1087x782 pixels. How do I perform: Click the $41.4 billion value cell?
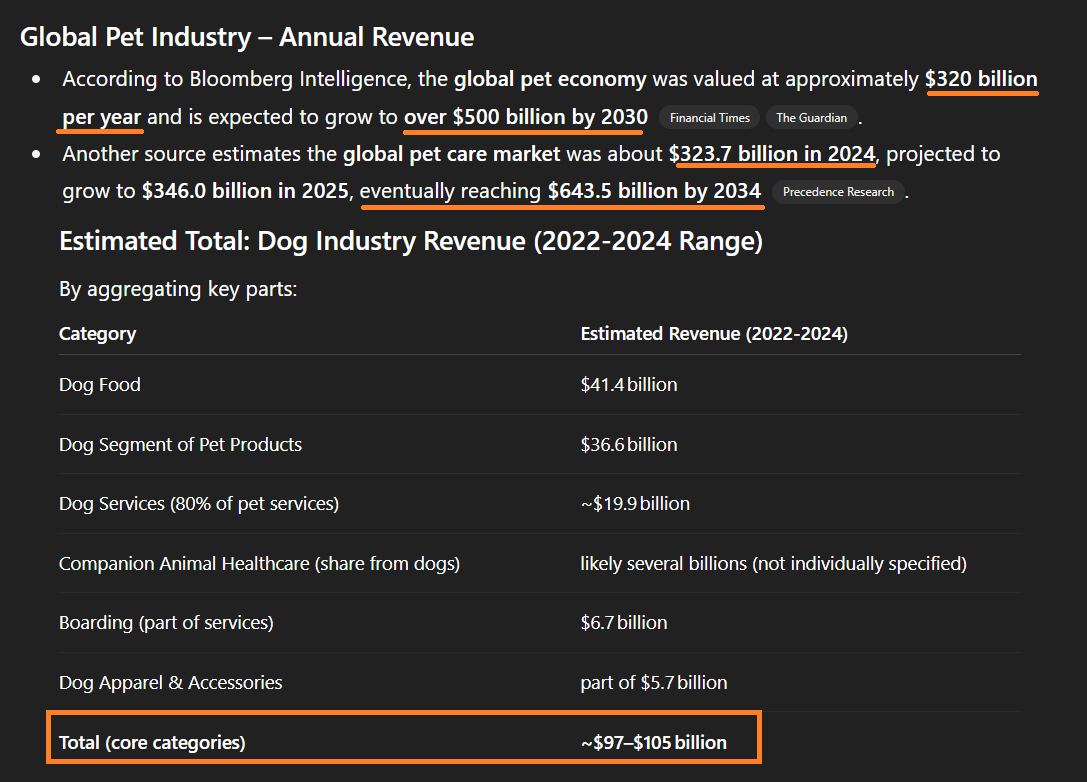[628, 385]
